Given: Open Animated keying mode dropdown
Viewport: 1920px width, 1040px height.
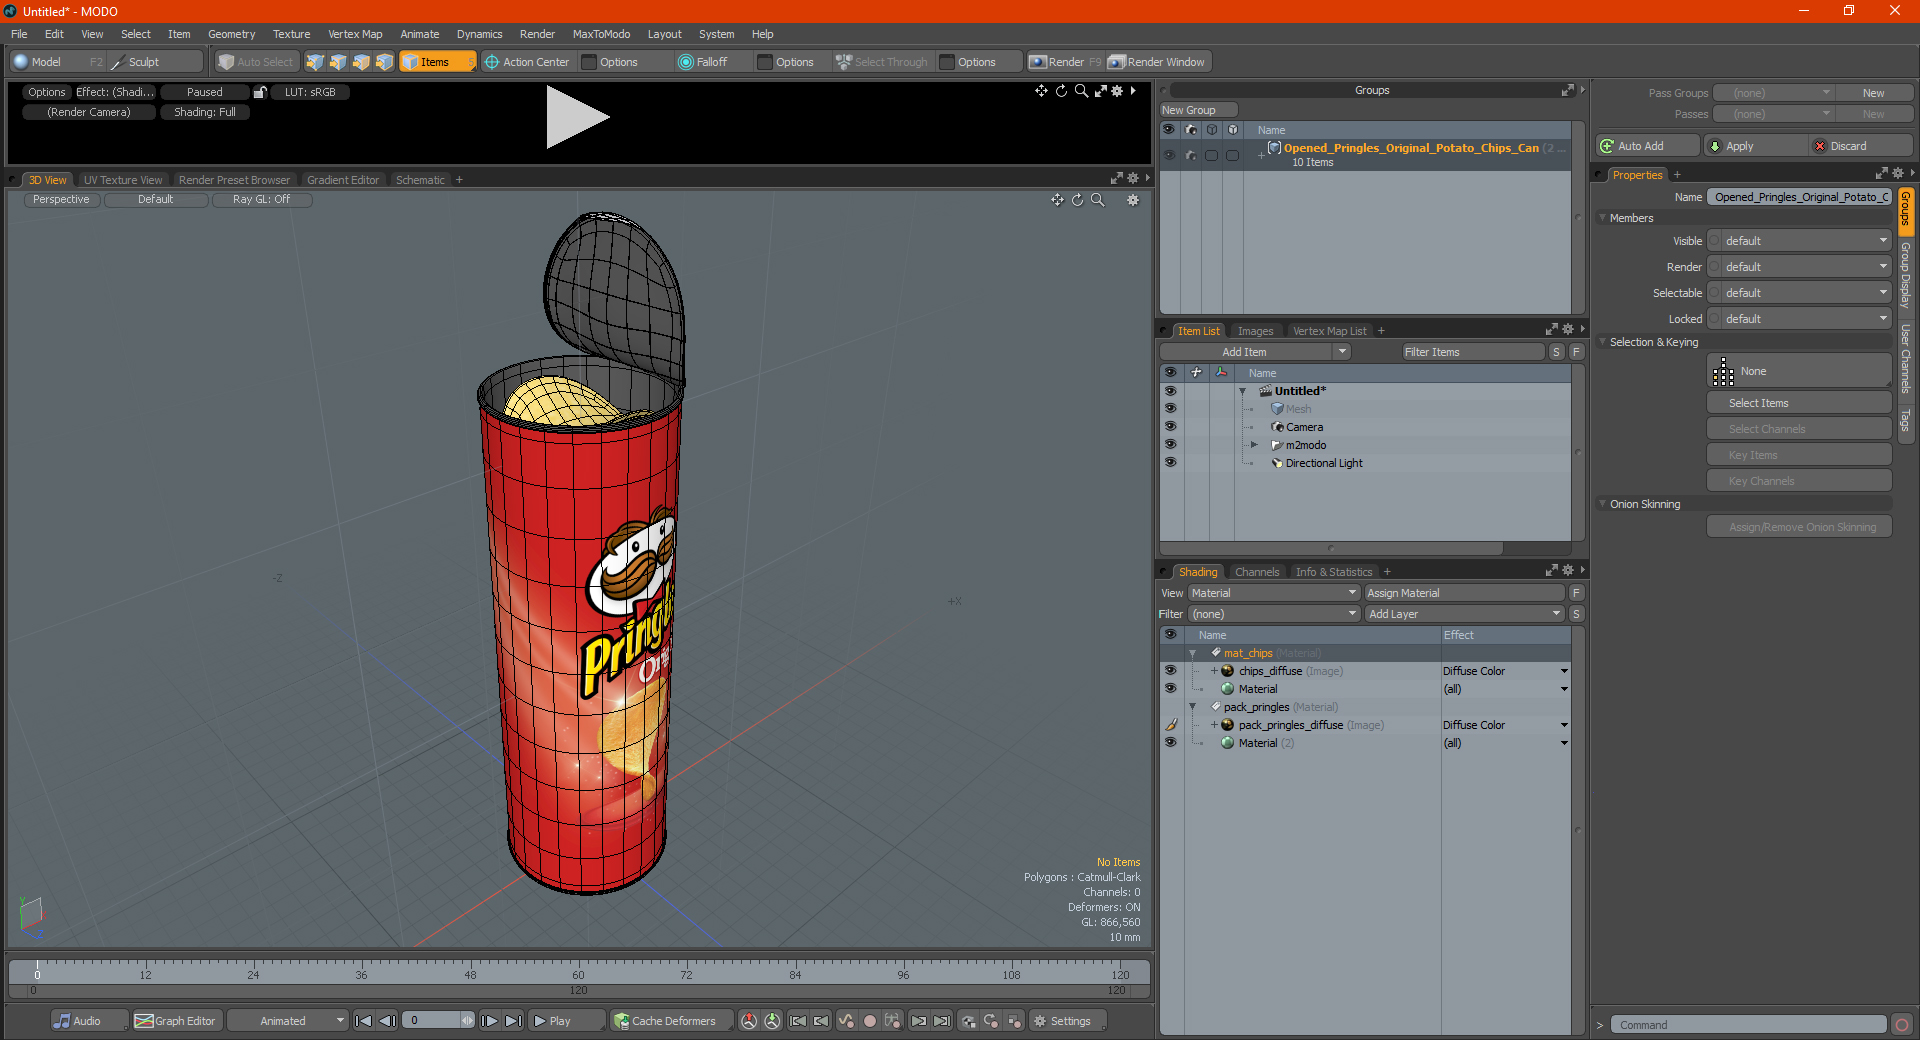Looking at the screenshot, I should [287, 1021].
